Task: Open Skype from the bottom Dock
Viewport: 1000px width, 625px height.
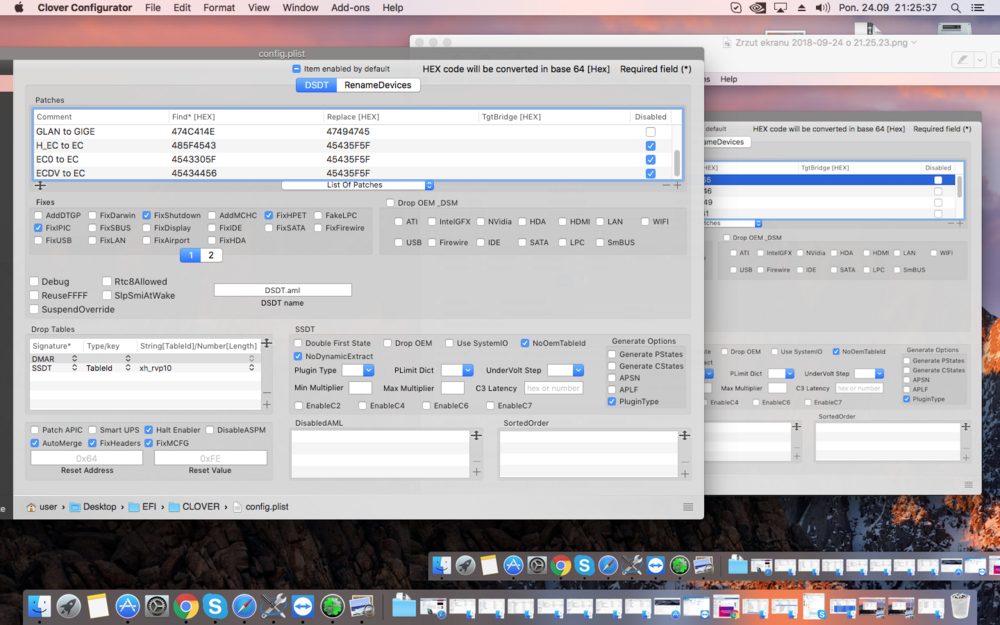Action: tap(214, 606)
